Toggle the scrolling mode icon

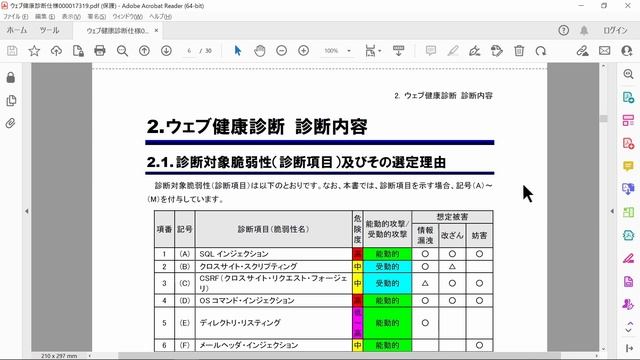[x=398, y=51]
